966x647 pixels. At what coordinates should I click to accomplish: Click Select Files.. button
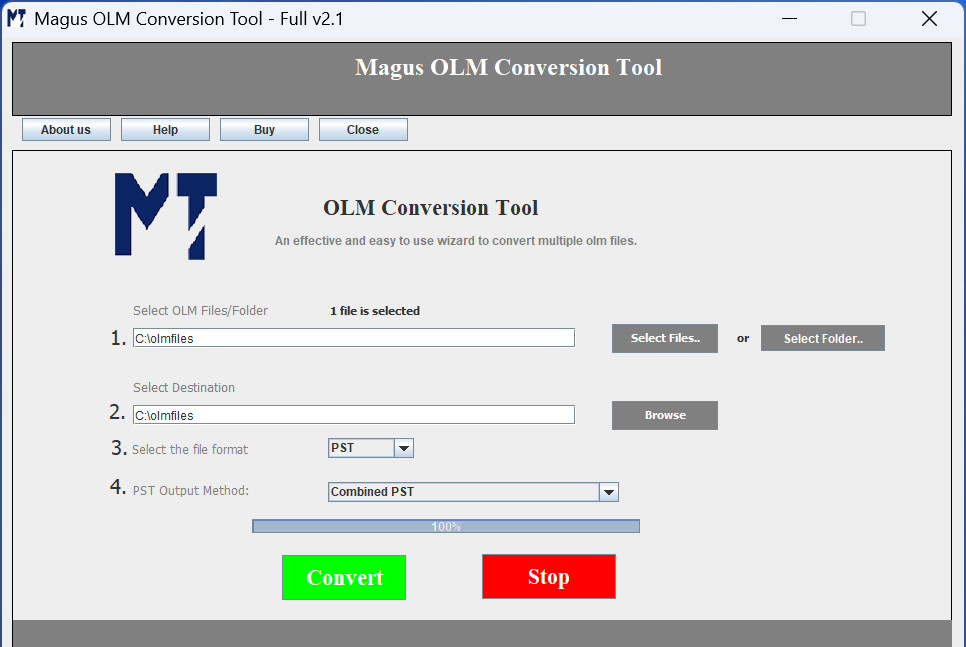click(x=665, y=338)
